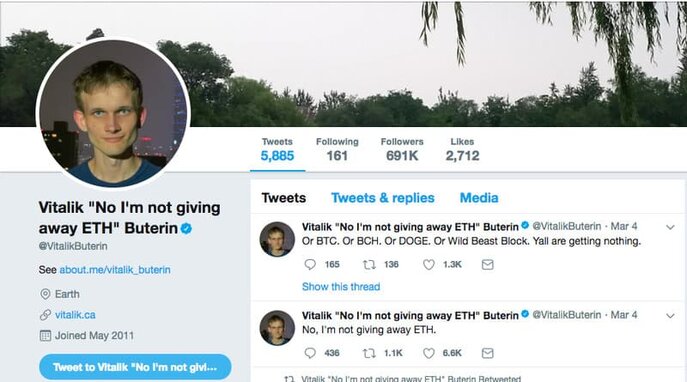Click the verified badge beside profile name
This screenshot has width=687, height=382.
tap(186, 228)
